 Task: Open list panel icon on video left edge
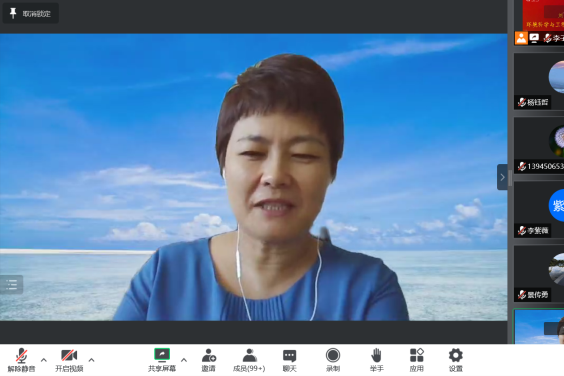tap(12, 285)
